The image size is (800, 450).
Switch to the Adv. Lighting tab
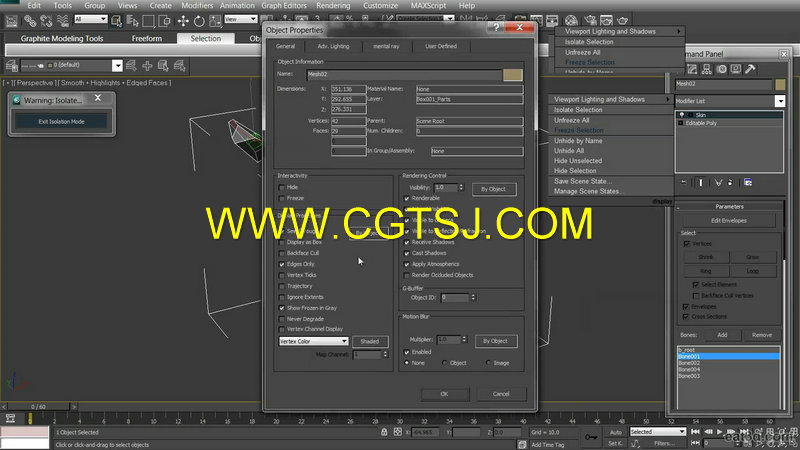point(333,46)
